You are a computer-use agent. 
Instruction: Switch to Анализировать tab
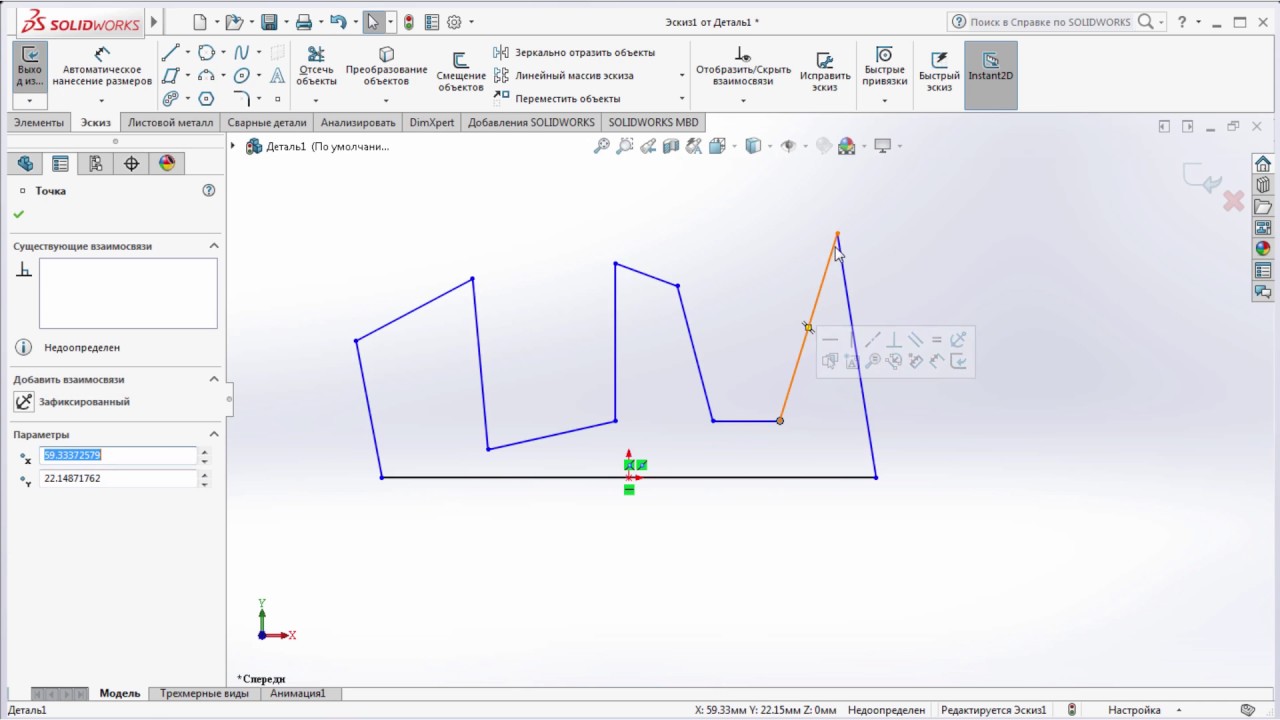(358, 122)
